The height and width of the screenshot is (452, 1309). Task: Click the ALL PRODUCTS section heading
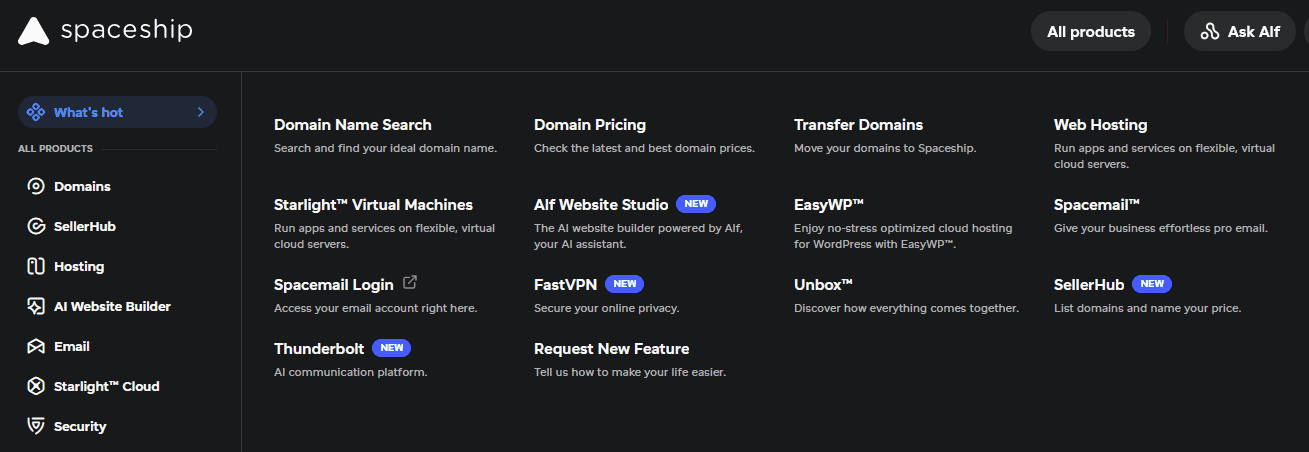55,149
